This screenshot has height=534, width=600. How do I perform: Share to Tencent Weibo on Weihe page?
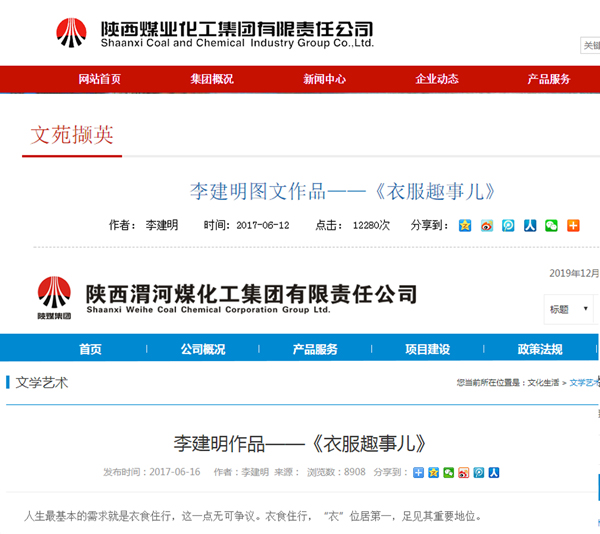point(479,472)
